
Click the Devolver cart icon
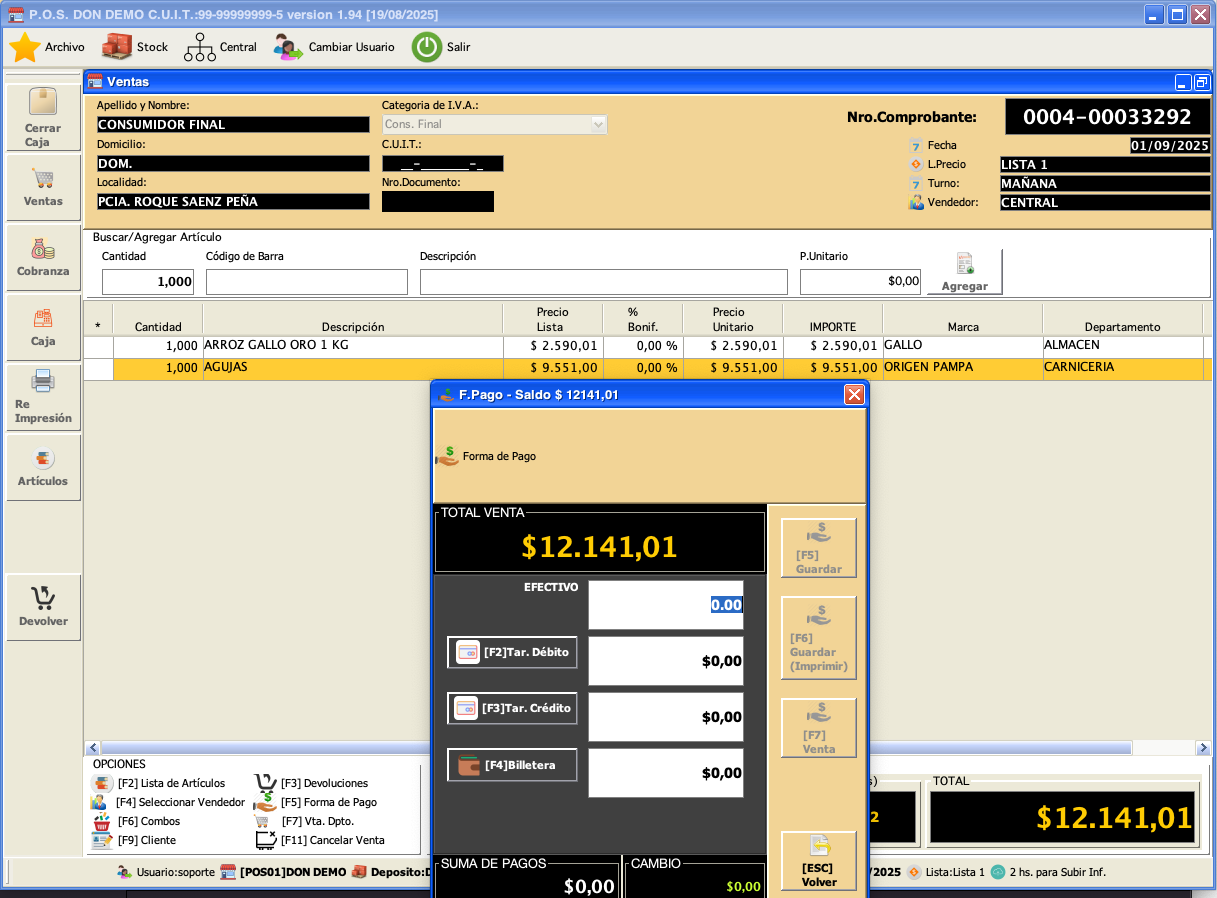click(43, 600)
